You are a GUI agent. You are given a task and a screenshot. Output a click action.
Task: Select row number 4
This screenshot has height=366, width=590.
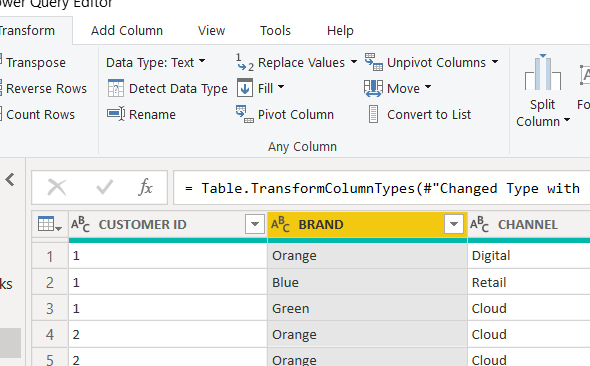tap(50, 335)
